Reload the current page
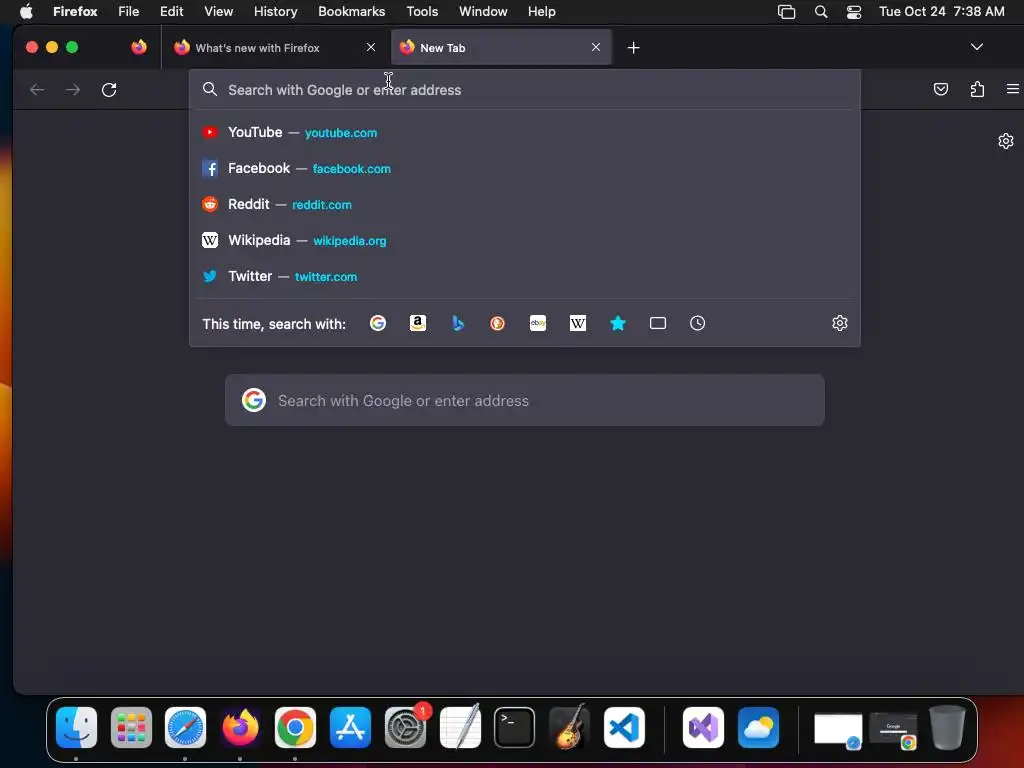1024x768 pixels. pyautogui.click(x=109, y=89)
